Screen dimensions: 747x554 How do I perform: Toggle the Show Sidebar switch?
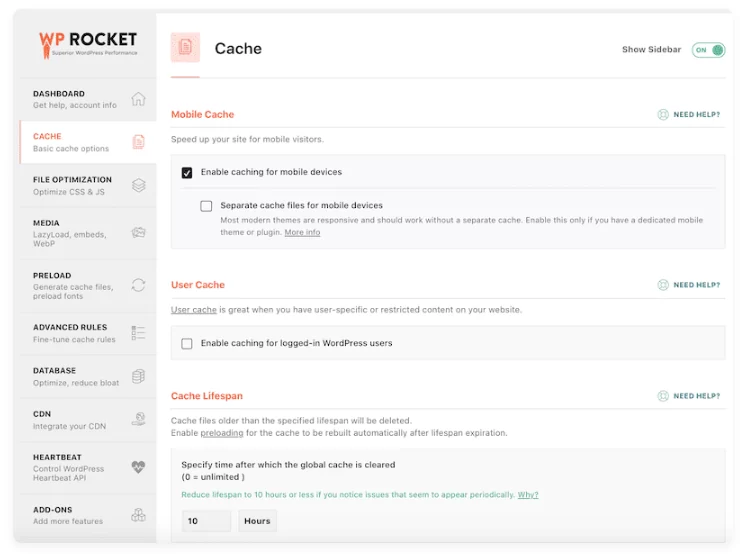coord(708,50)
